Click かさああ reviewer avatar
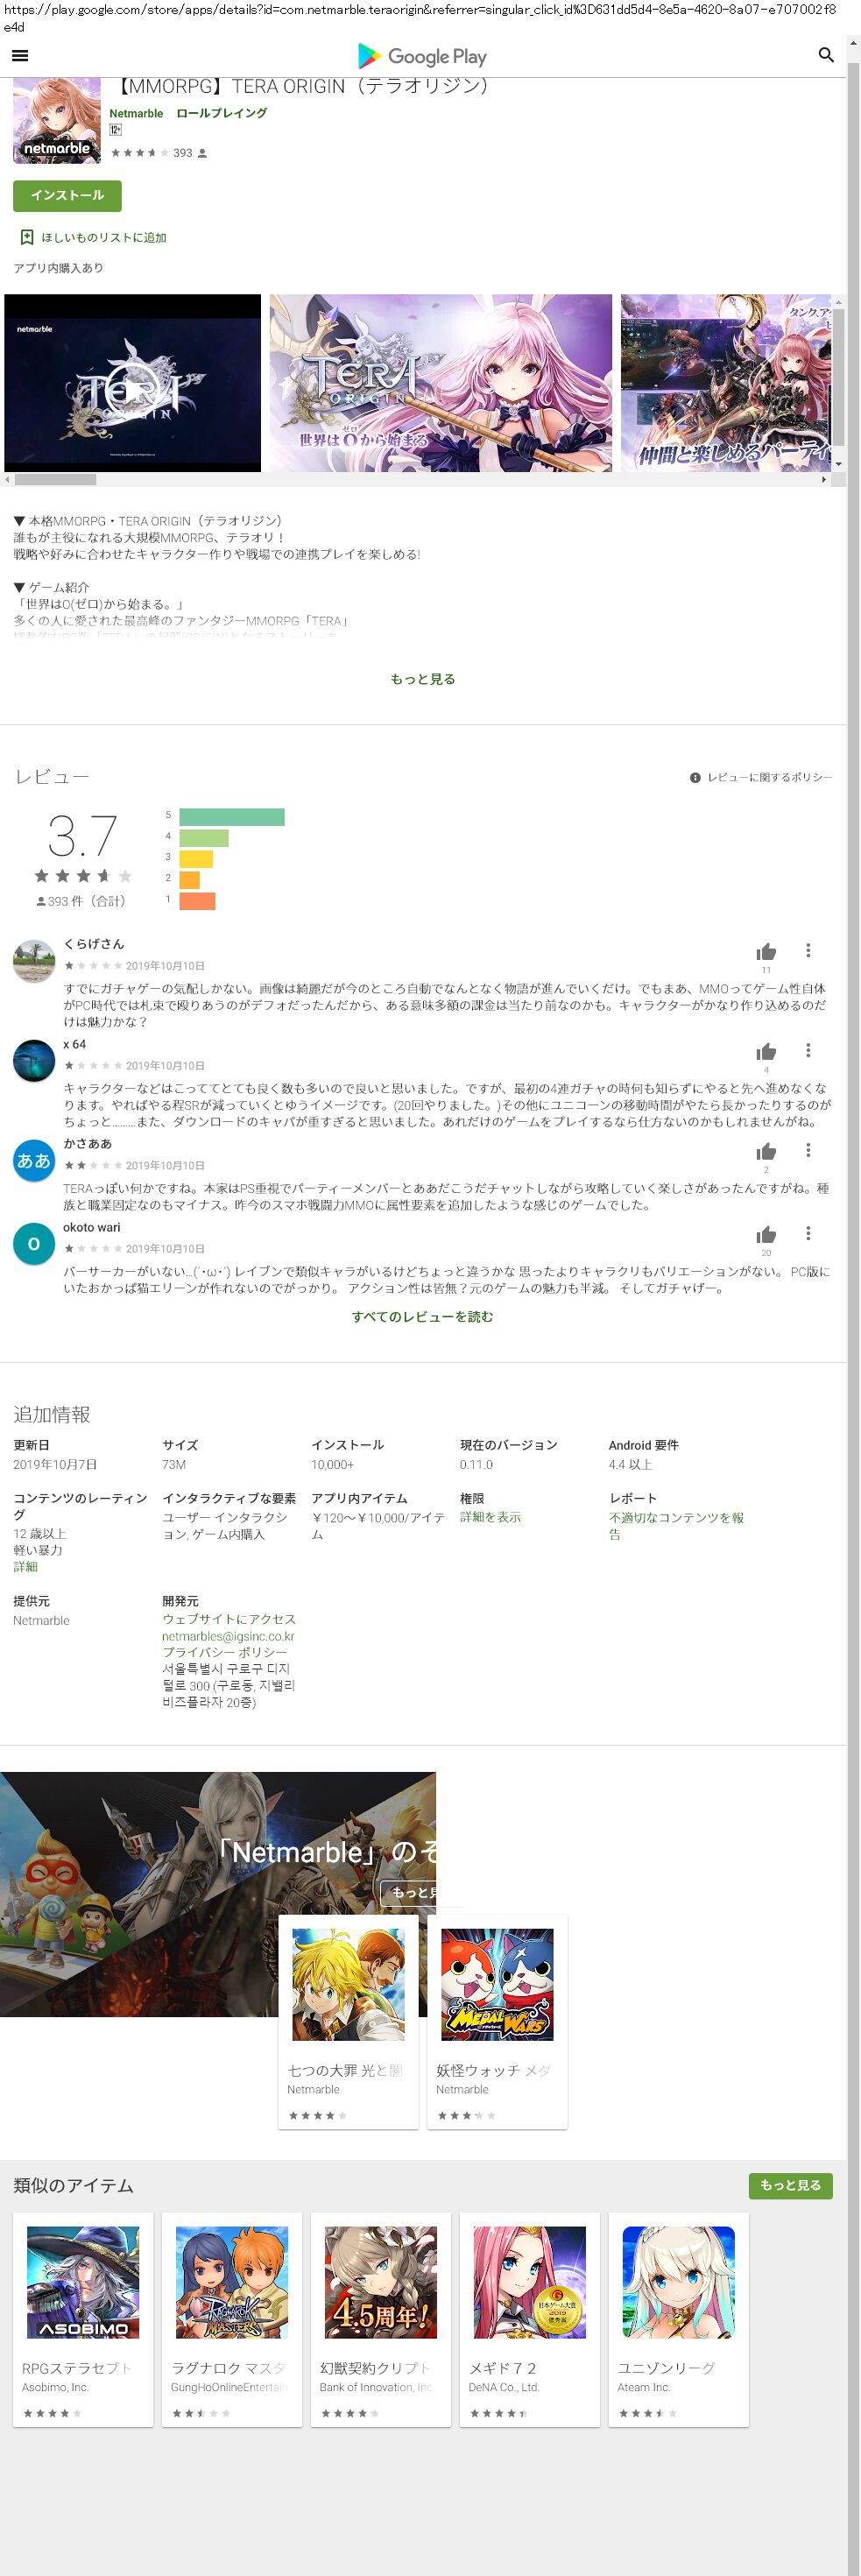This screenshot has height=2576, width=861. pyautogui.click(x=34, y=1160)
